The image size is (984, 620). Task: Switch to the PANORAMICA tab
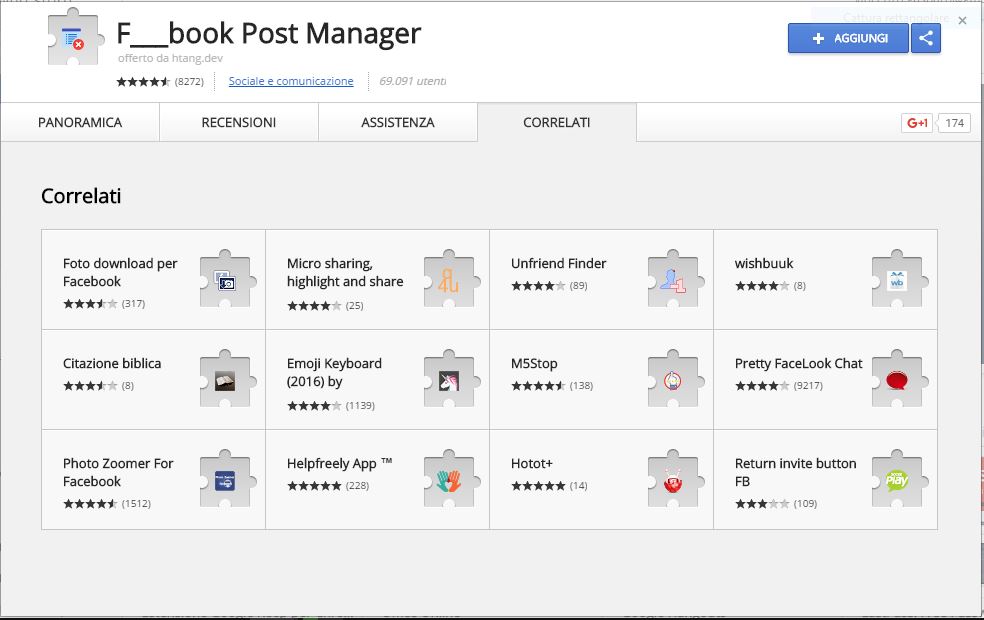click(x=80, y=122)
